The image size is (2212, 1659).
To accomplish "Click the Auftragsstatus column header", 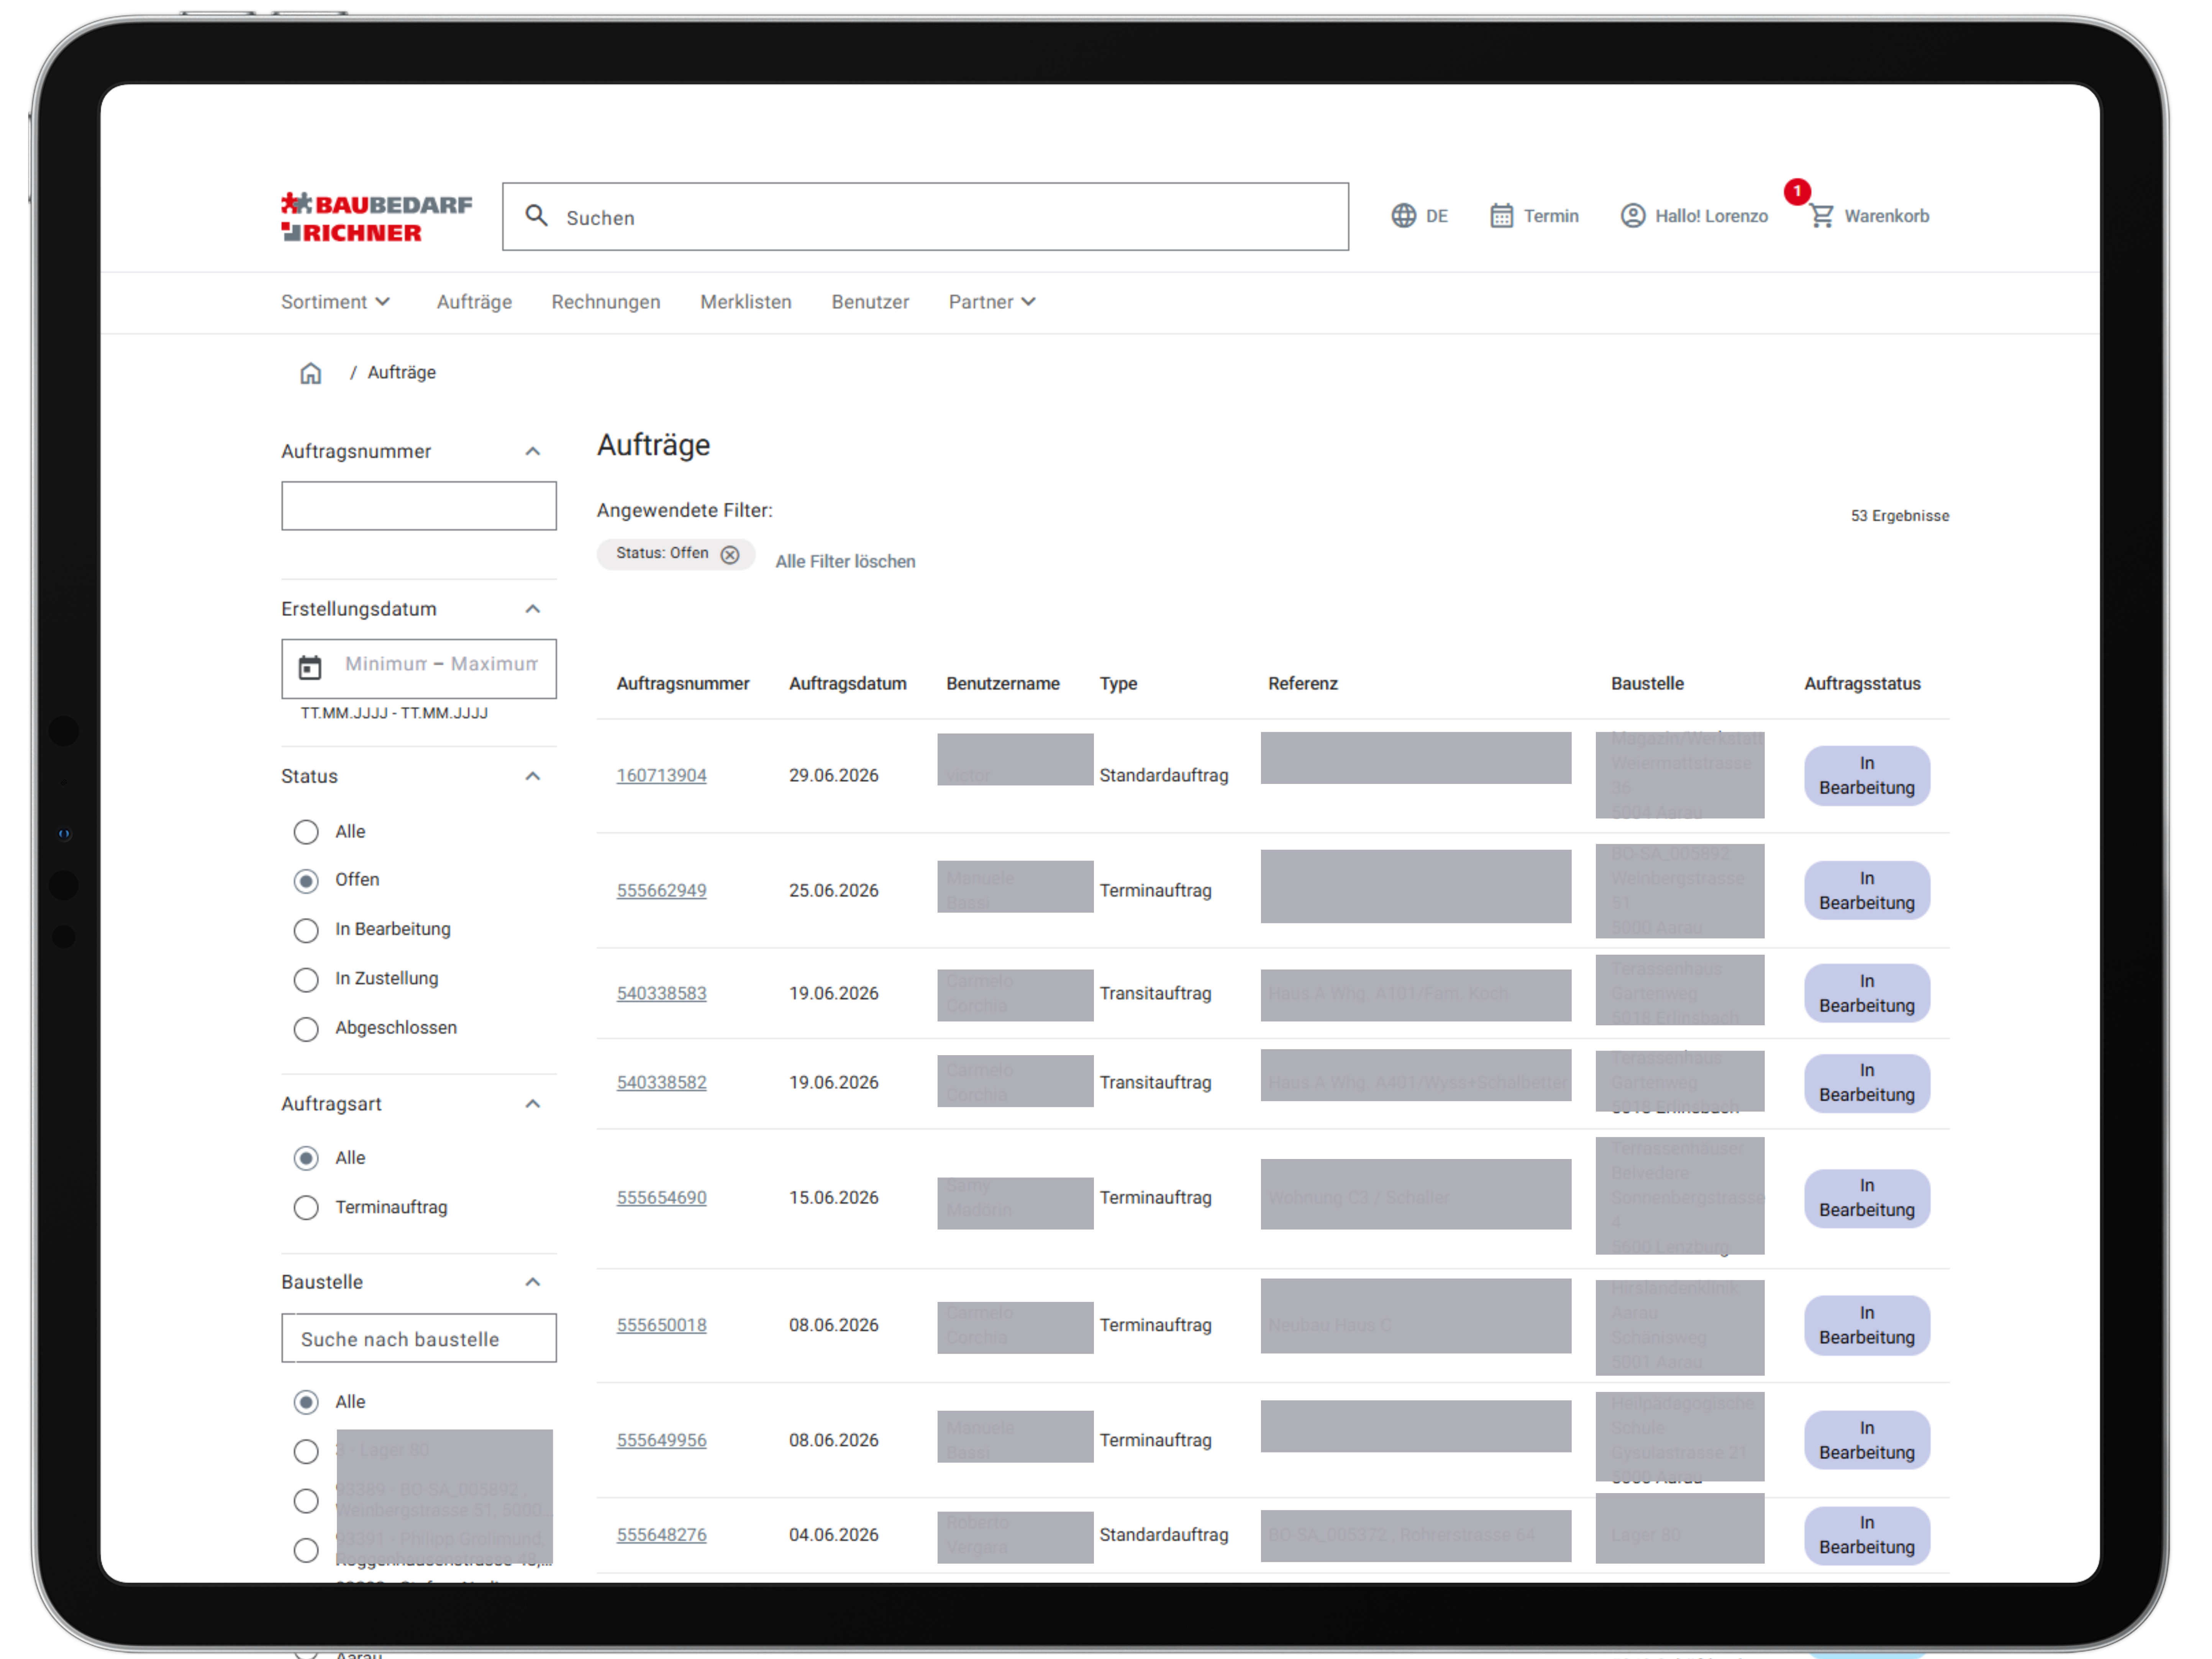I will [1862, 684].
